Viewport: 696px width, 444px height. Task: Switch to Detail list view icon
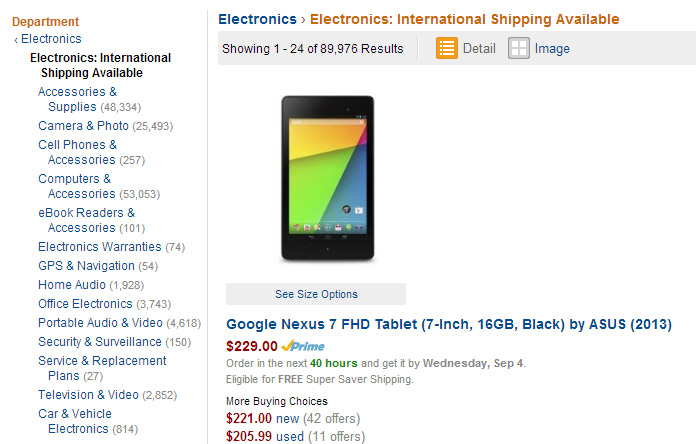tap(447, 48)
